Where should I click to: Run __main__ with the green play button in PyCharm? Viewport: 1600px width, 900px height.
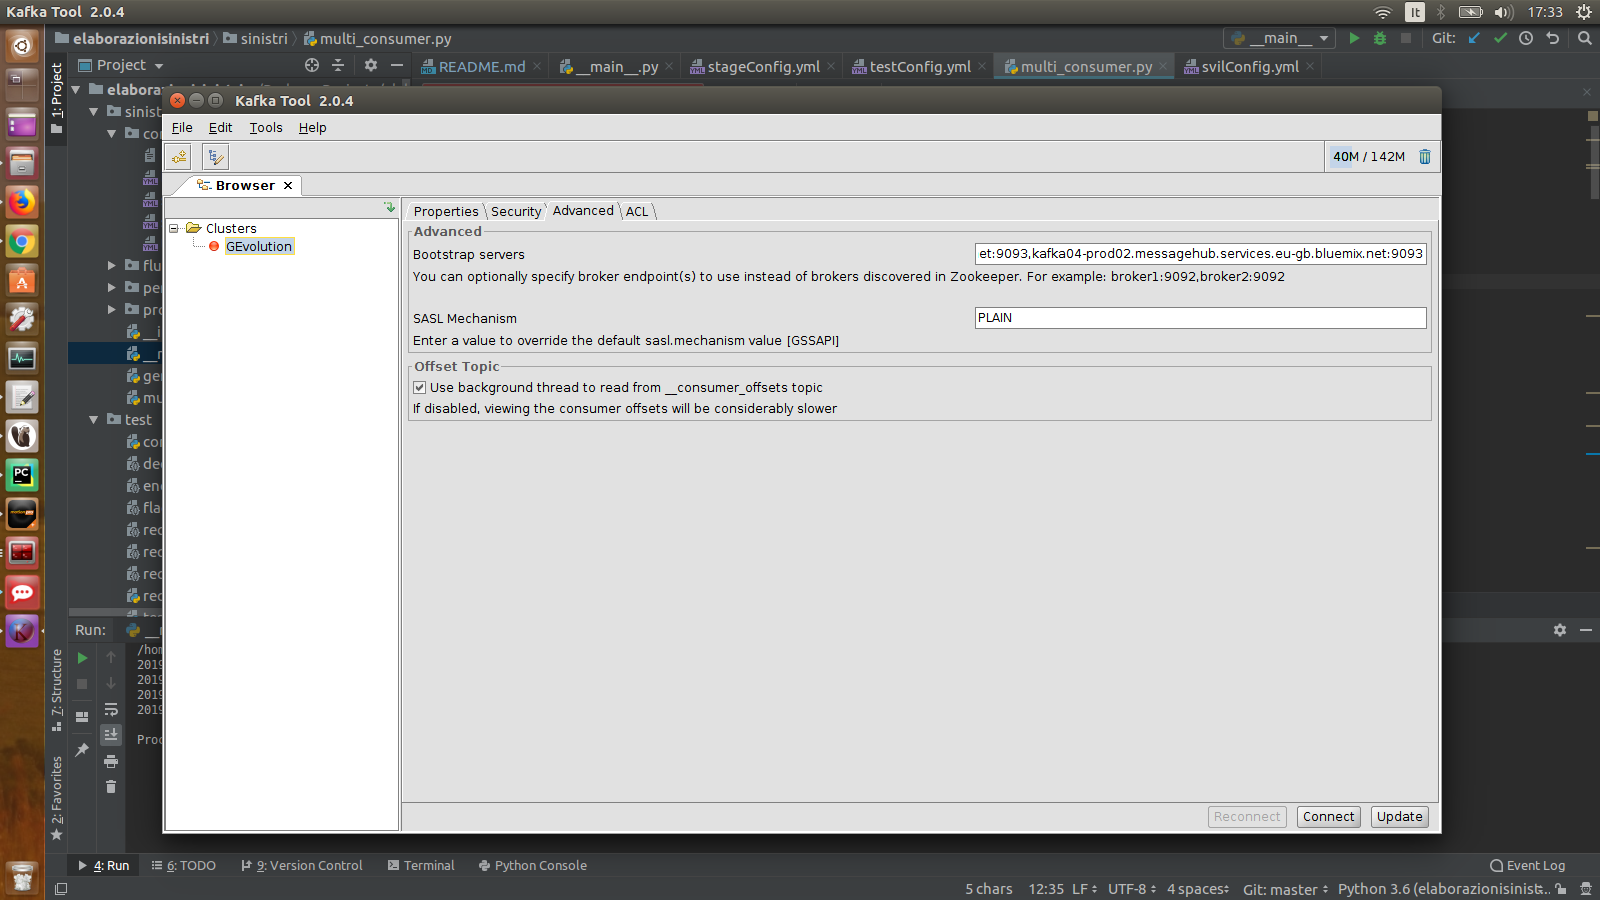[1354, 38]
